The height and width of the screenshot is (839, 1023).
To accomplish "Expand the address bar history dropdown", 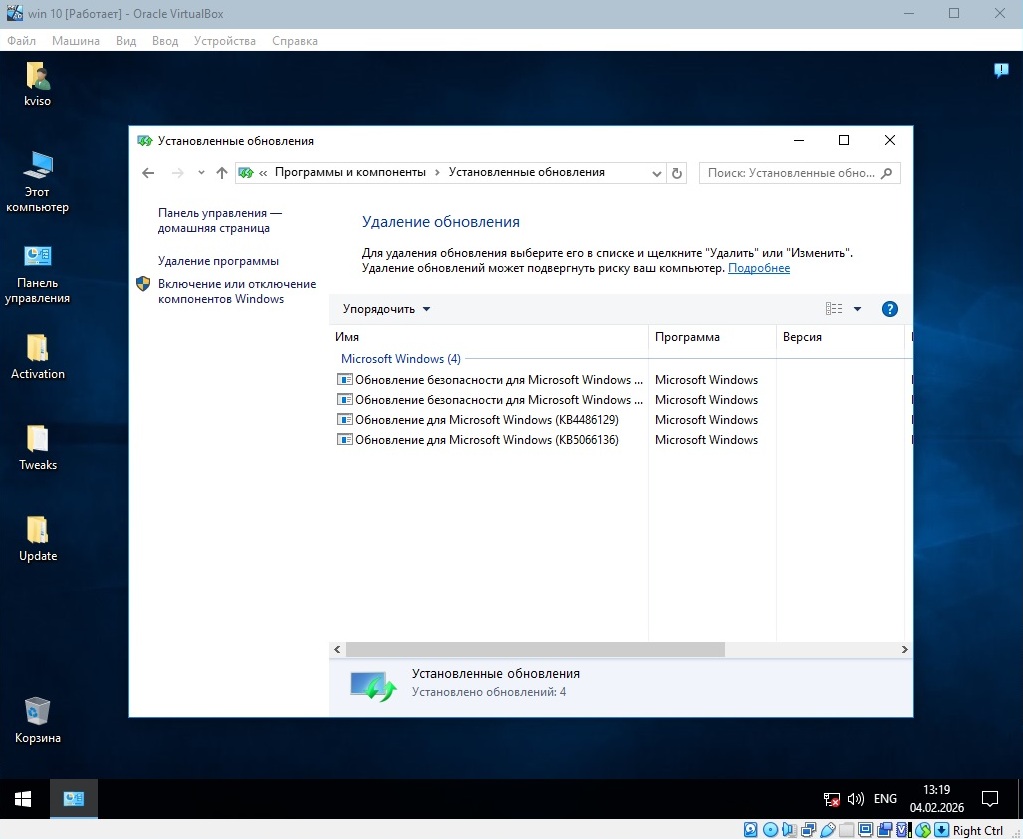I will click(657, 173).
